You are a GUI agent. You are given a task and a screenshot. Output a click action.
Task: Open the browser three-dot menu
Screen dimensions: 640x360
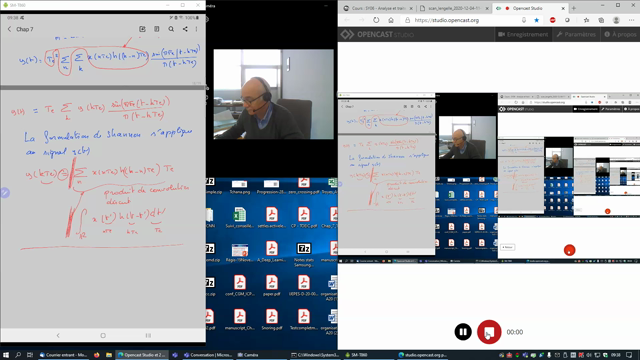coord(631,20)
